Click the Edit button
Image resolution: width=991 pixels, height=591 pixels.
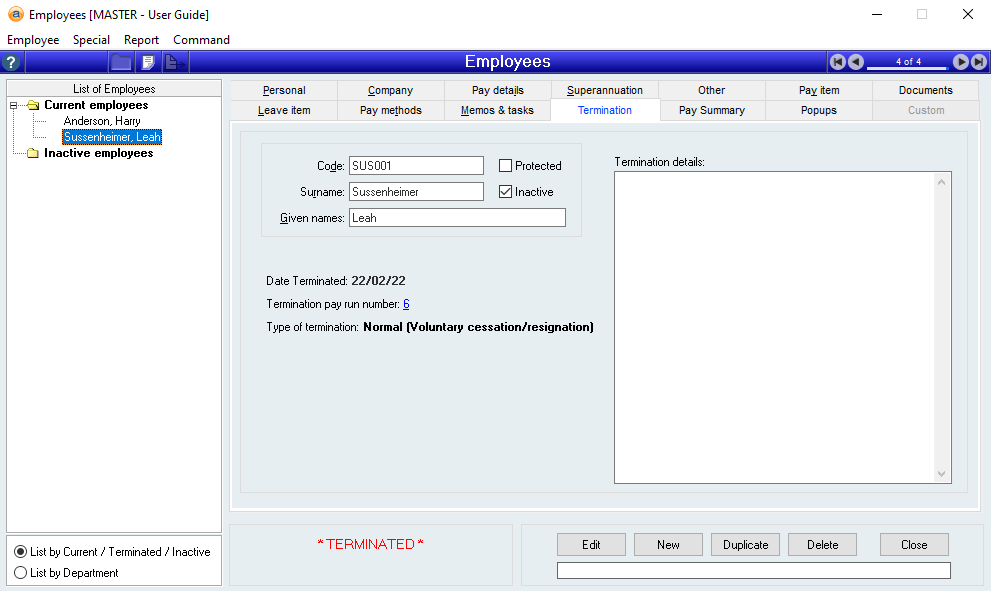(x=591, y=545)
